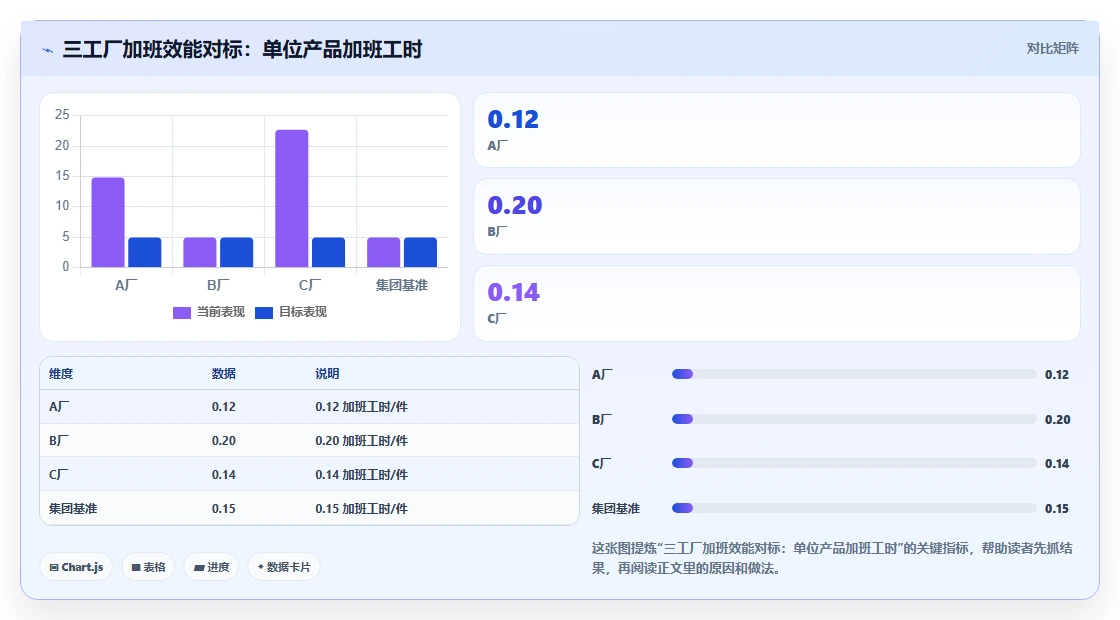Click the C厂 purple current-performance bar

click(x=291, y=199)
